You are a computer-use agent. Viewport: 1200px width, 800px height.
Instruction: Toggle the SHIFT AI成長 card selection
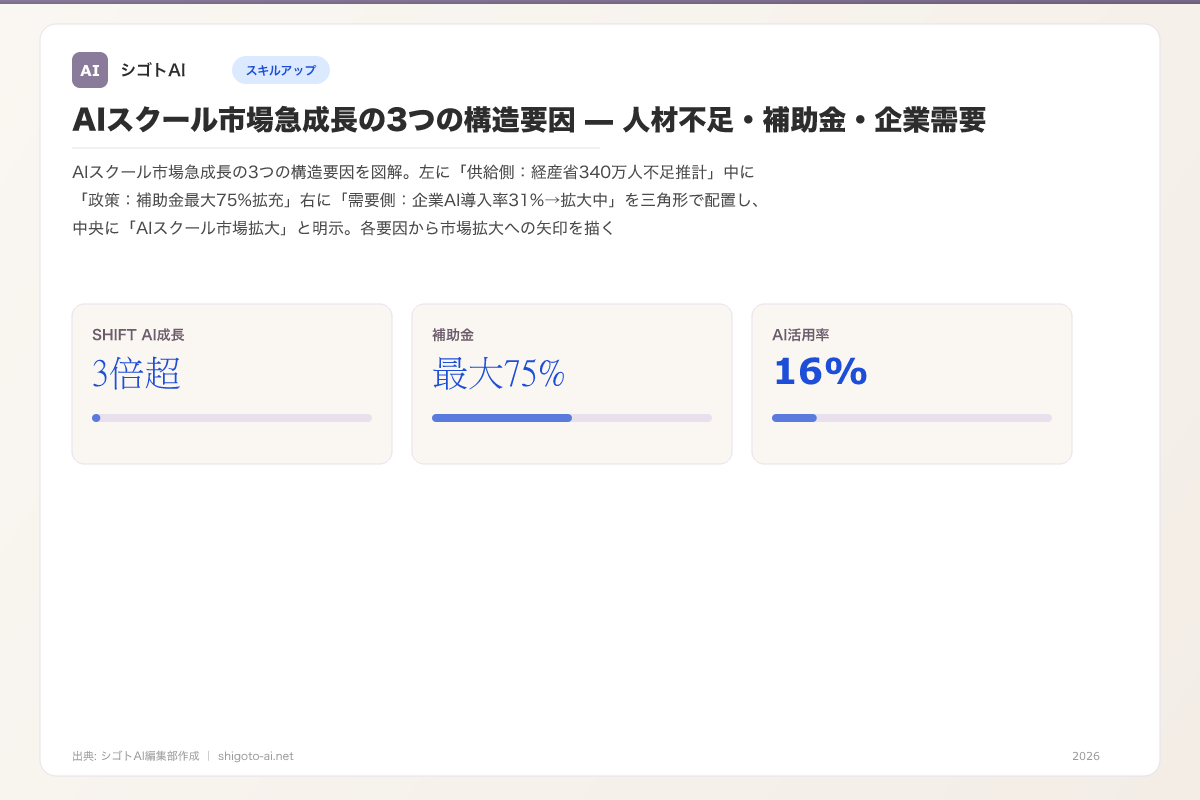click(x=231, y=383)
